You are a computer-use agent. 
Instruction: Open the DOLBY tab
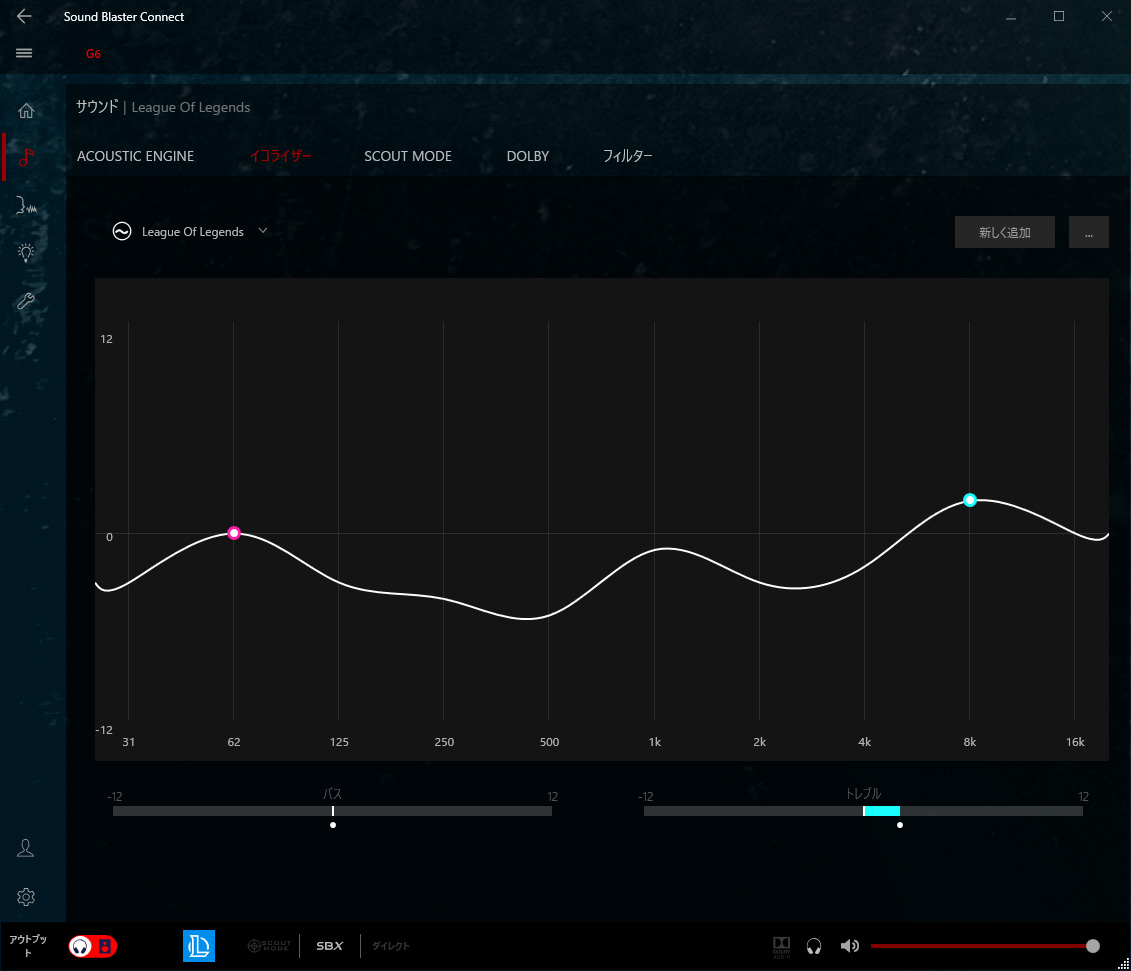coord(527,156)
